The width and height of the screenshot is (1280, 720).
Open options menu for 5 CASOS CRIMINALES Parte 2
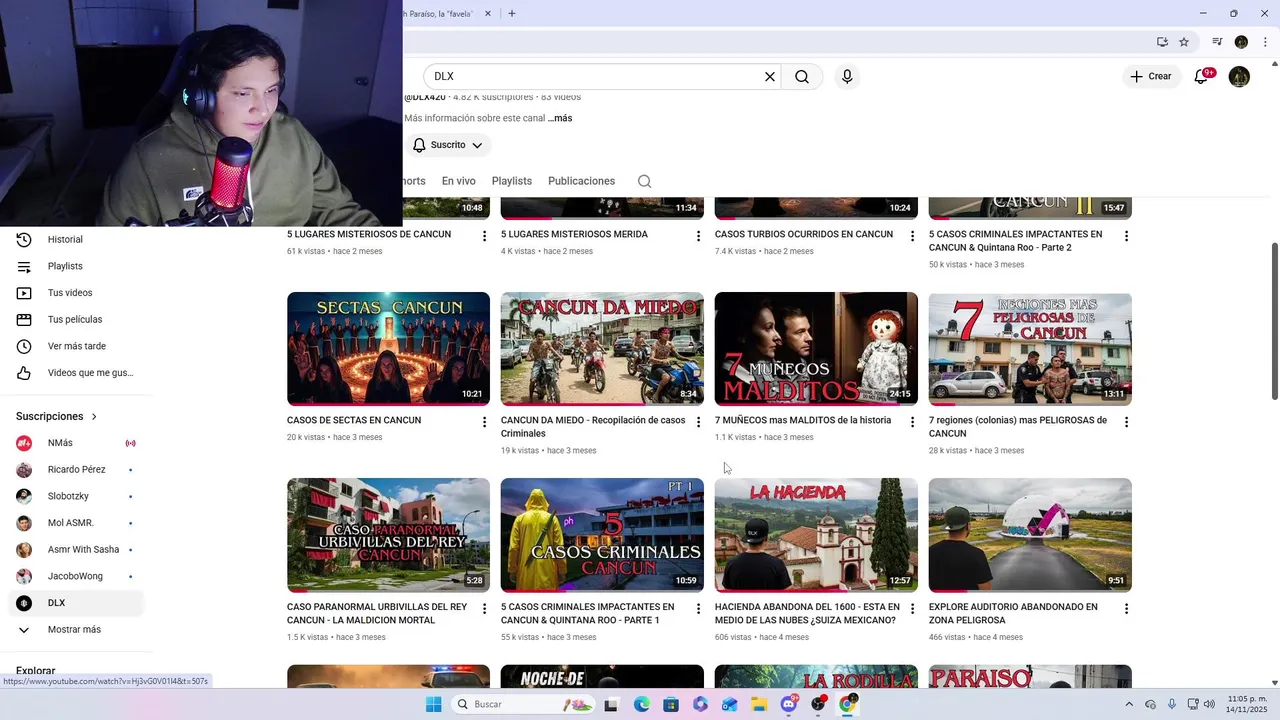1126,236
